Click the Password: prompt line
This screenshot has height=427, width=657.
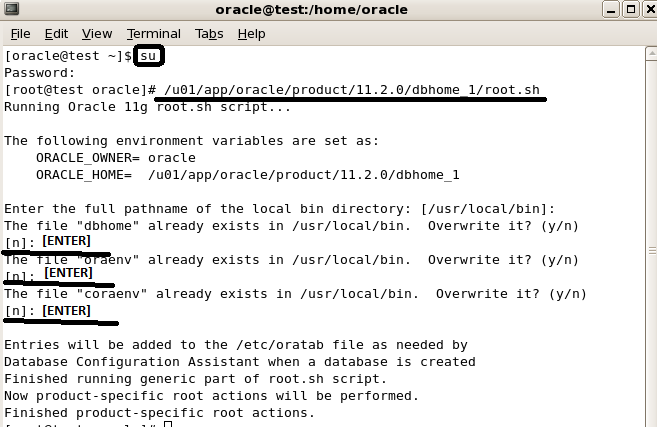[x=40, y=73]
